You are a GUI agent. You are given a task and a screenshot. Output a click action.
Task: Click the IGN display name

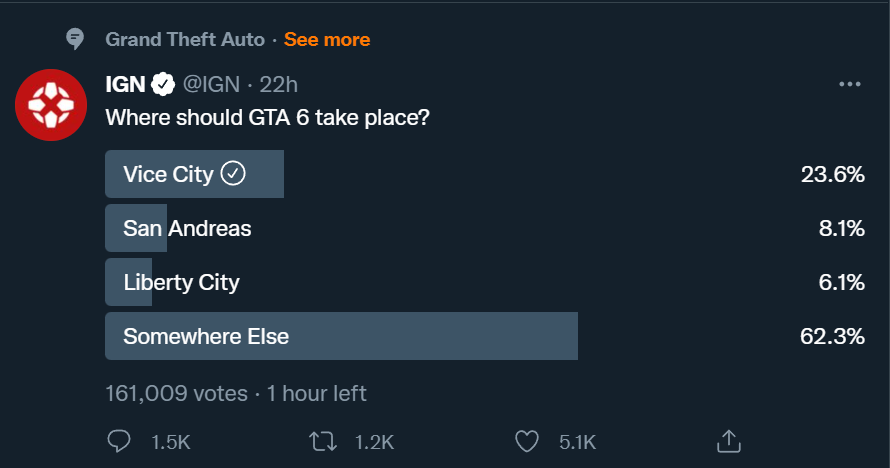[x=125, y=85]
